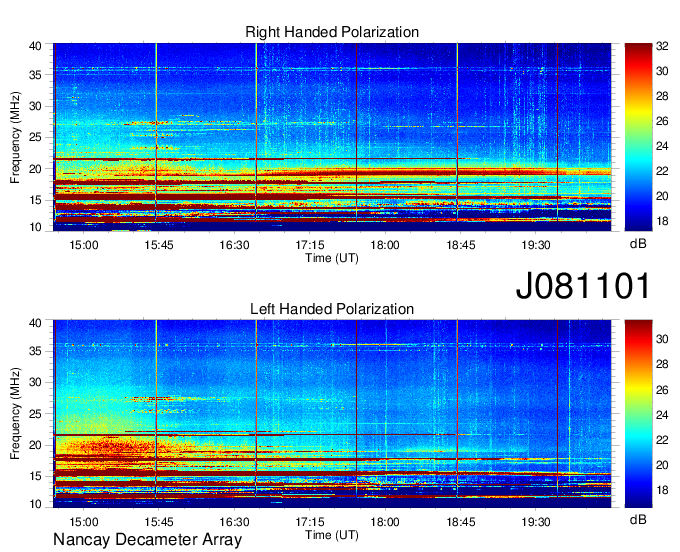The height and width of the screenshot is (552, 680).
Task: Click the Left Handed plot's dB colorbar
Action: coord(638,414)
